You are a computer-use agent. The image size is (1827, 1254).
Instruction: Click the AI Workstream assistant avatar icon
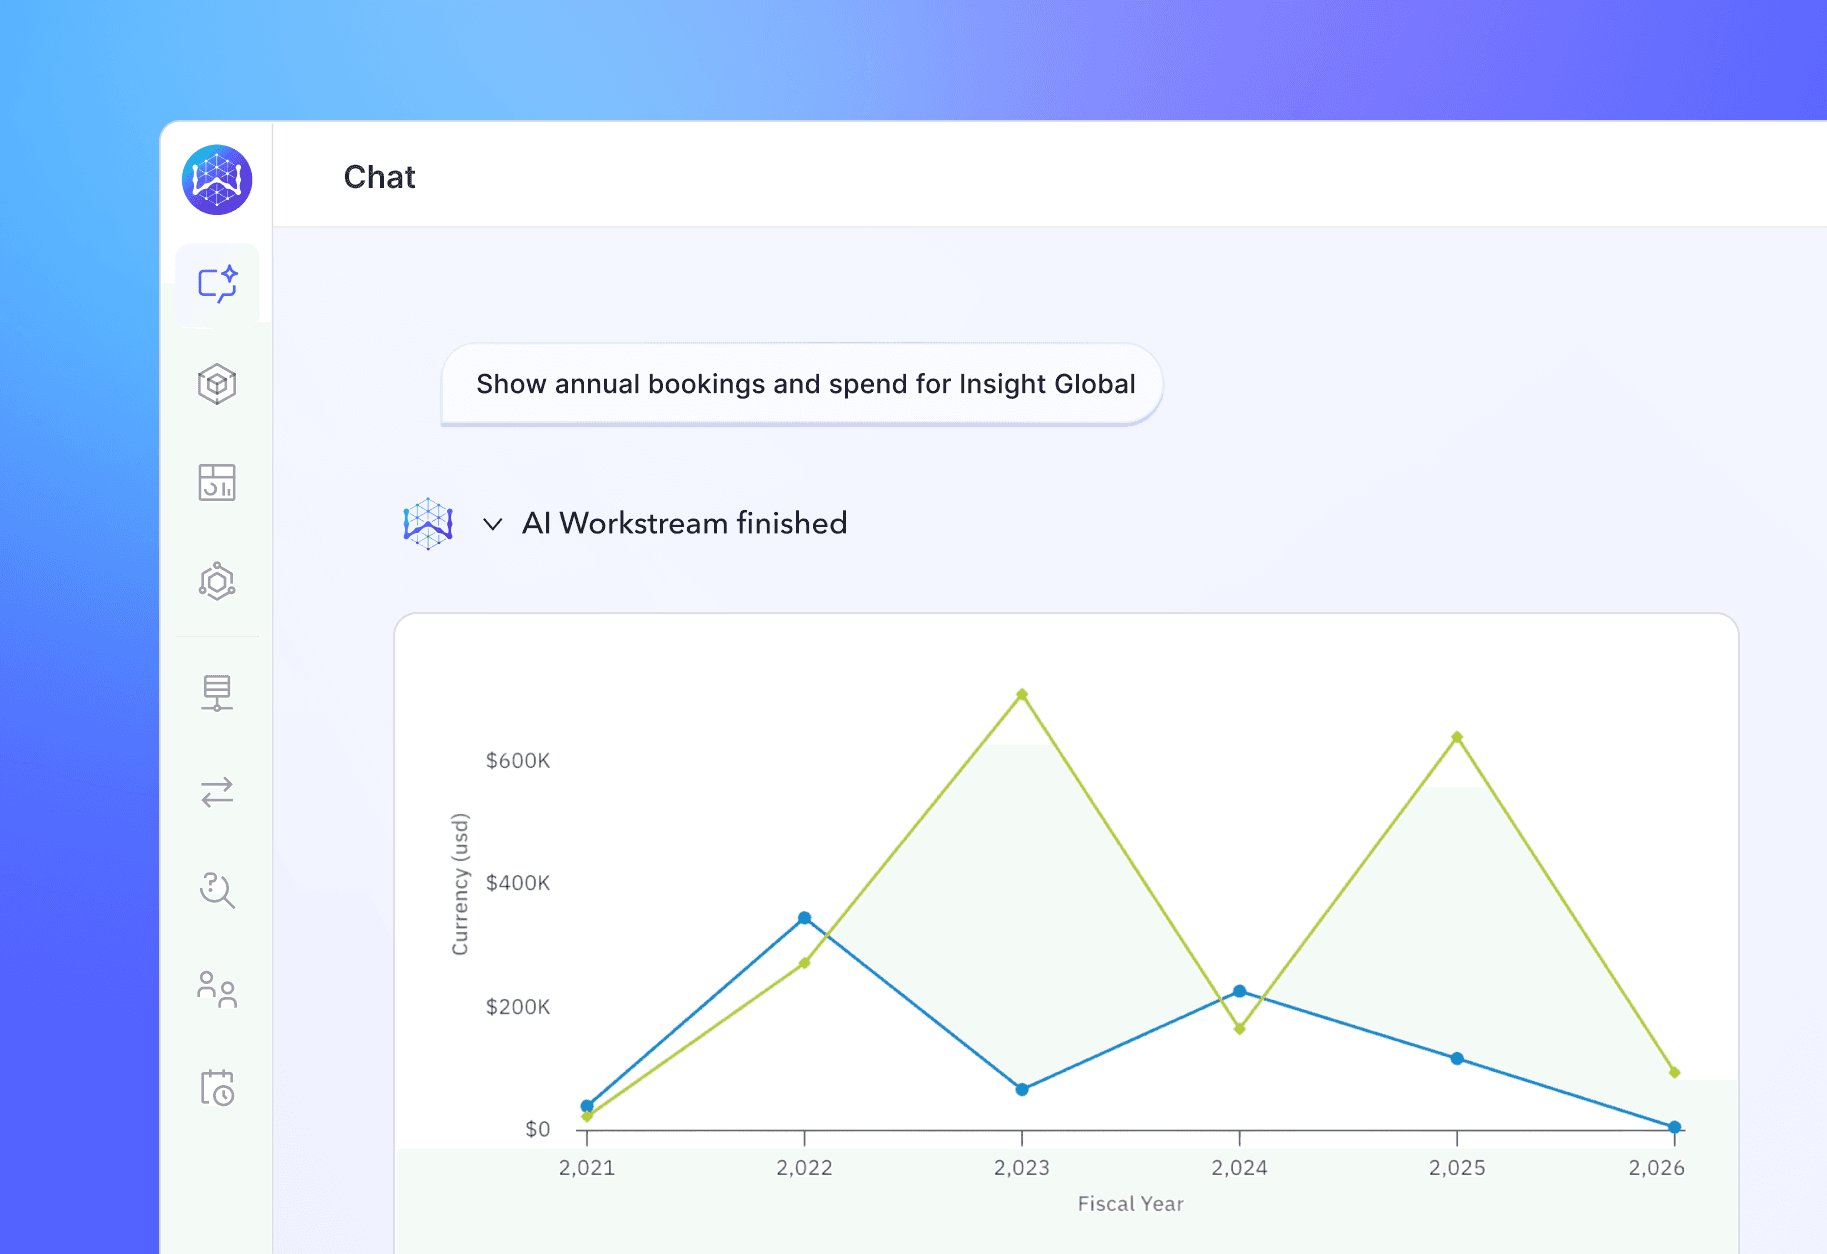(x=428, y=524)
